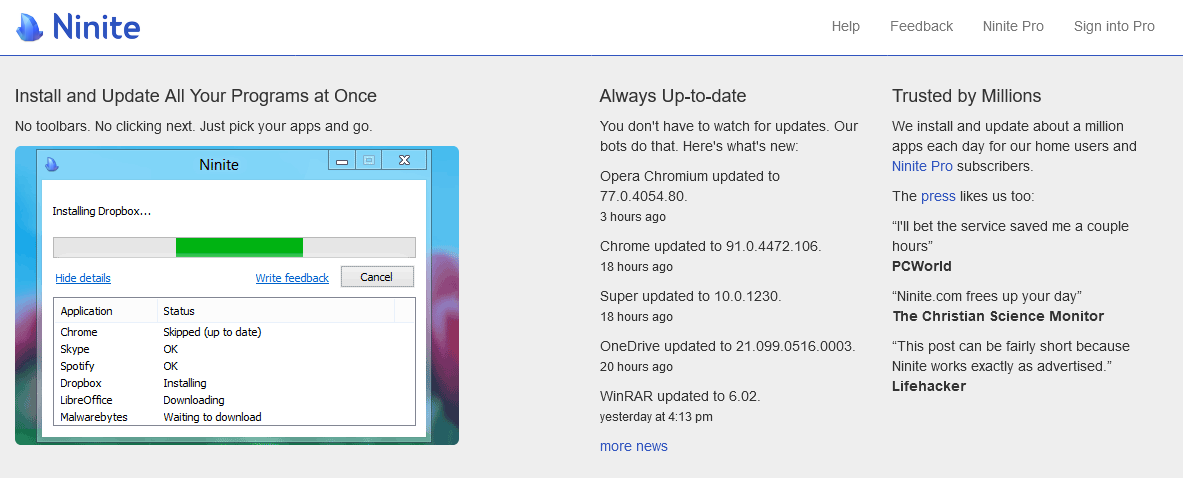Click the Application column header
Image resolution: width=1183 pixels, height=478 pixels.
click(x=87, y=311)
